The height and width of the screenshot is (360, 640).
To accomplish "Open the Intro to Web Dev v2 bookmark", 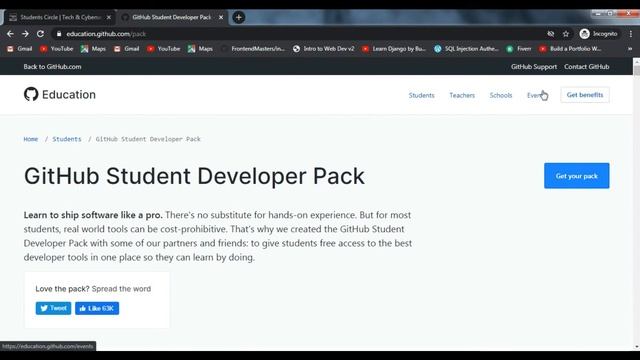I will point(324,49).
